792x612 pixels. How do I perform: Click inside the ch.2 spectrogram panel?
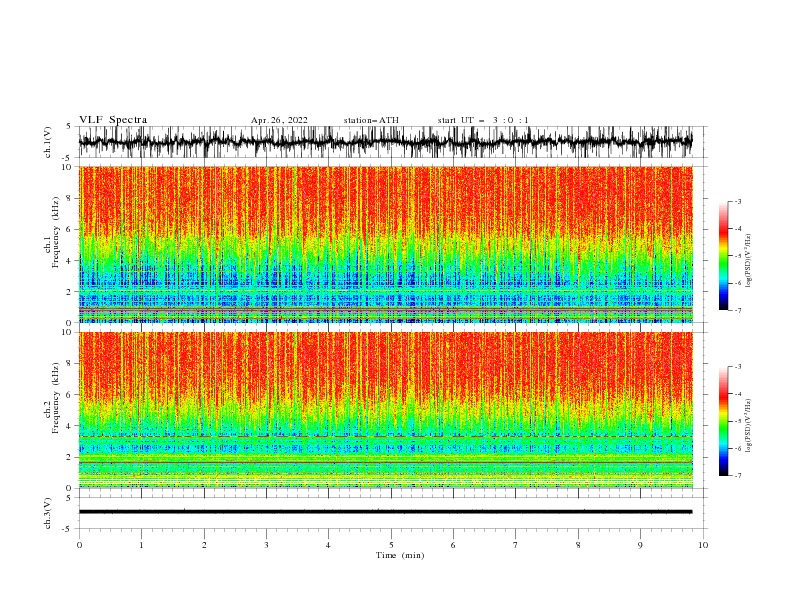(385, 410)
